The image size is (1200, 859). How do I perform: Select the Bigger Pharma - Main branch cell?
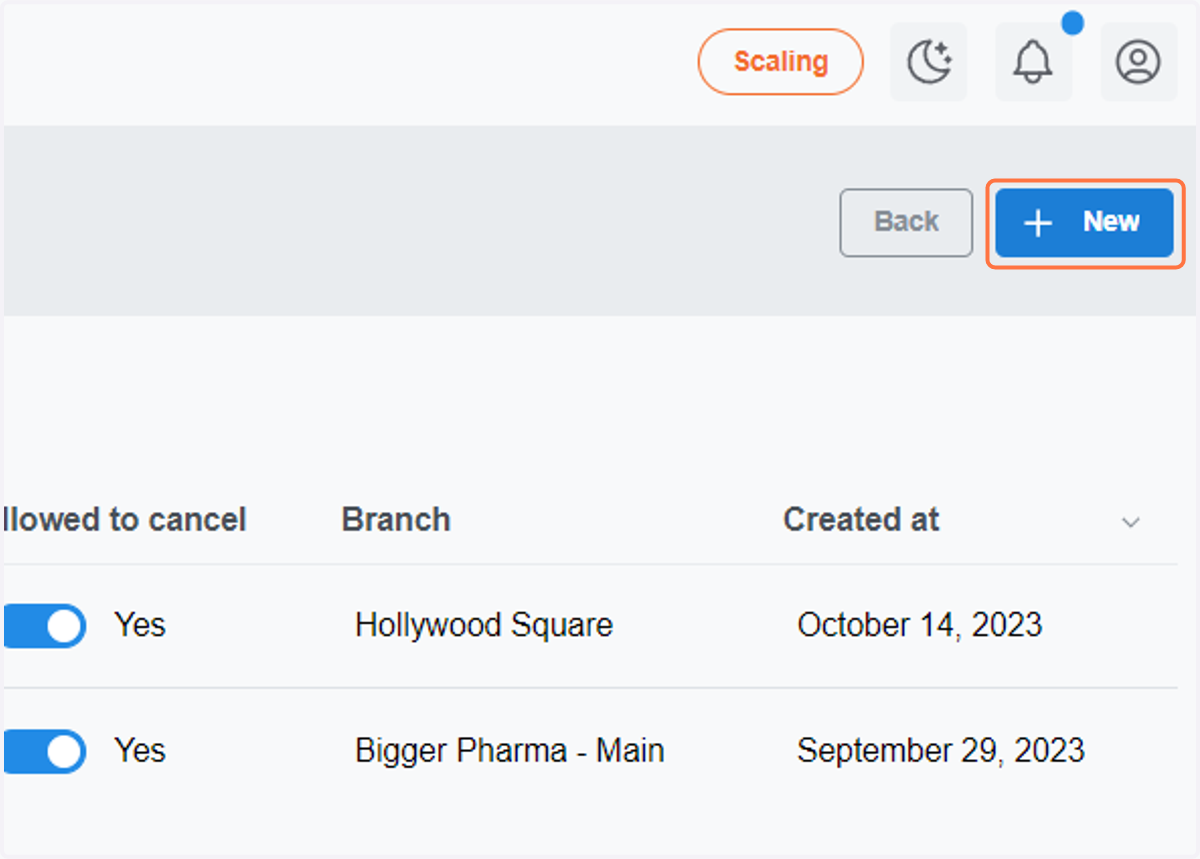(510, 751)
